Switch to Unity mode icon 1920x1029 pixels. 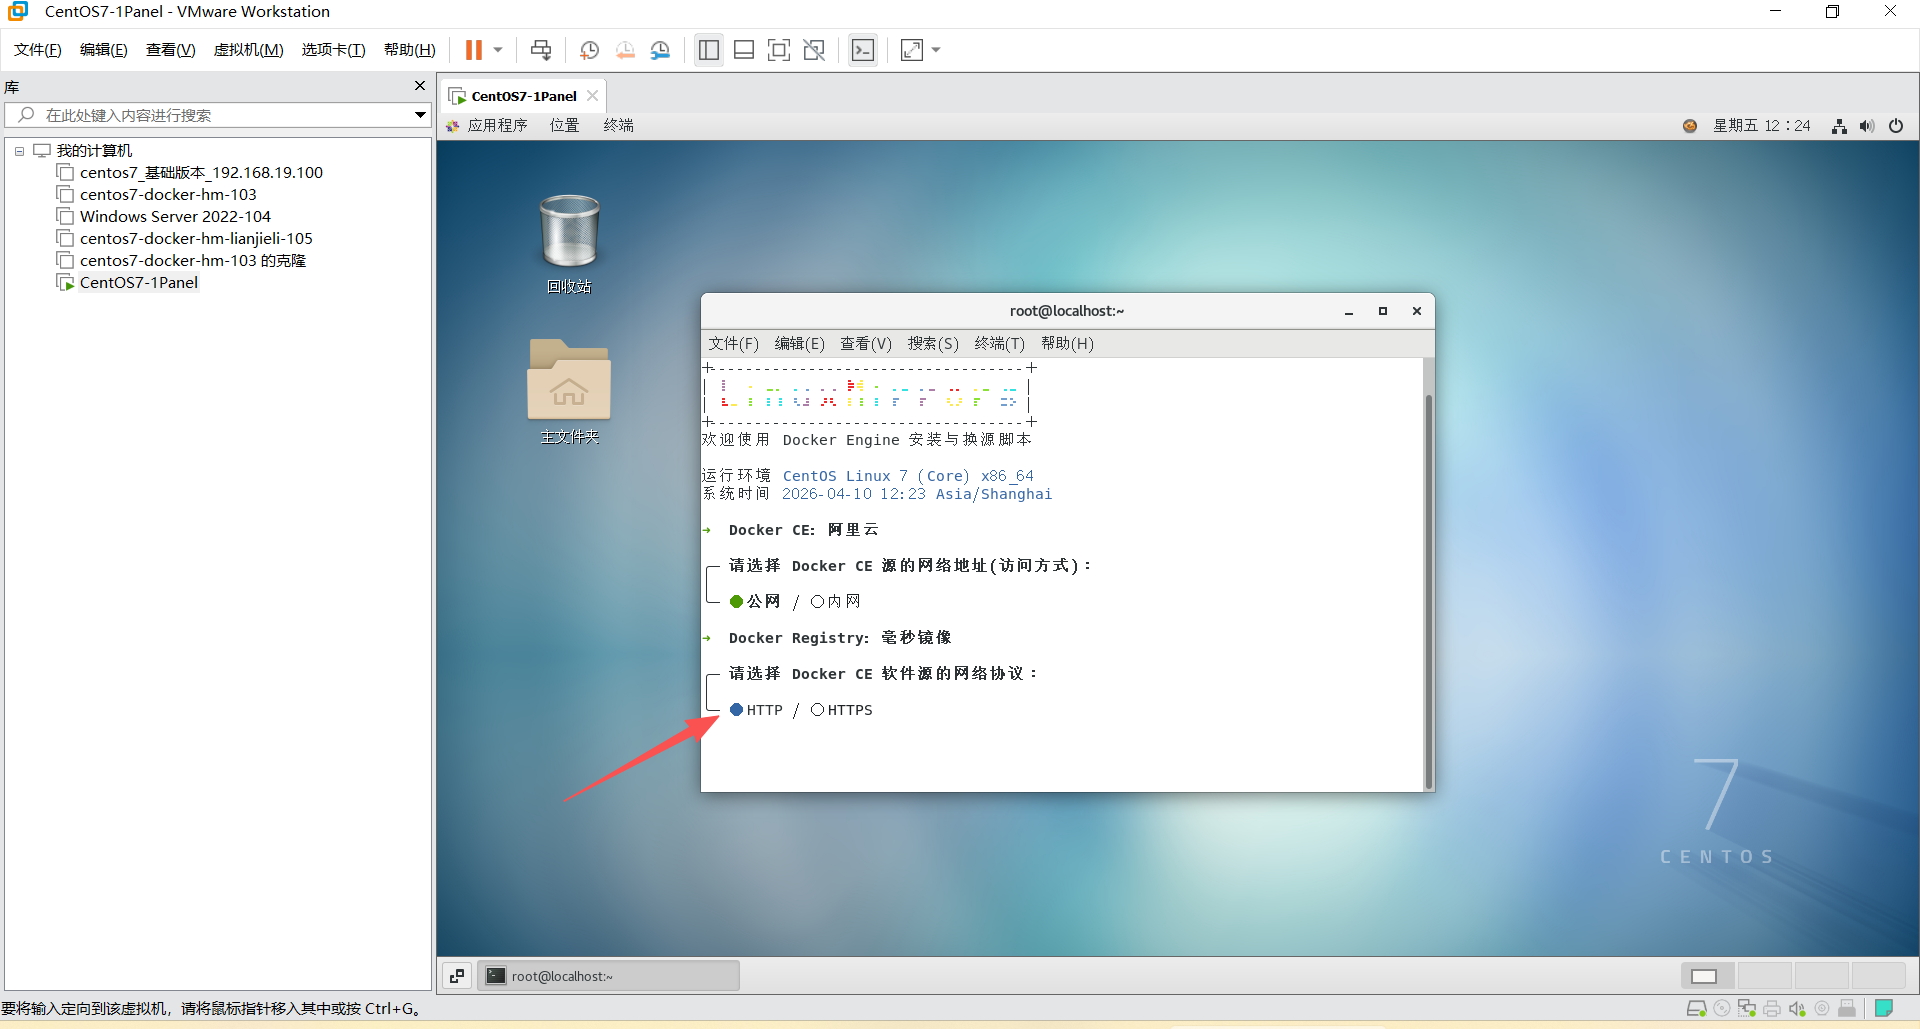coord(814,50)
